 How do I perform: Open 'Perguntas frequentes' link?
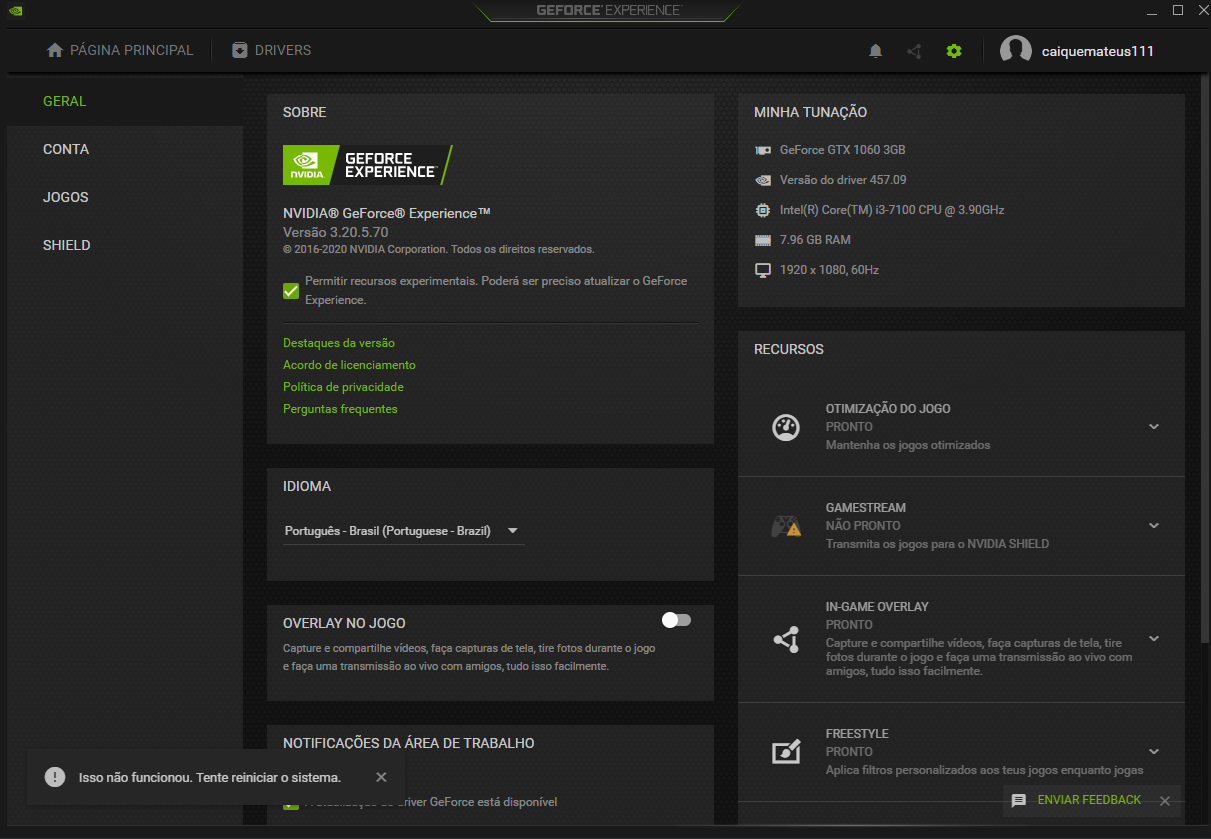[x=340, y=409]
